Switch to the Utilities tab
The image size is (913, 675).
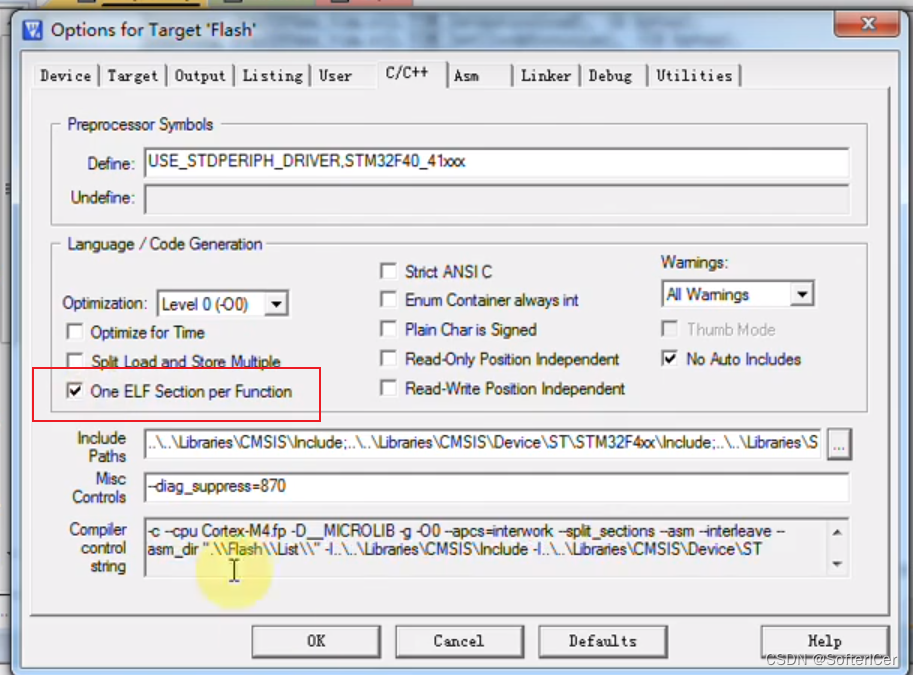694,74
